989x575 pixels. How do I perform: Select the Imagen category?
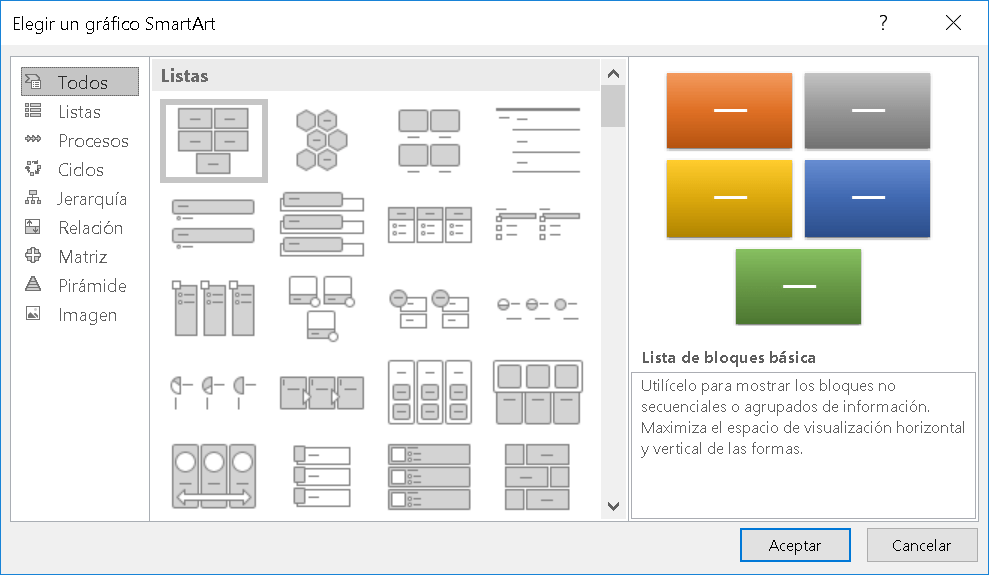(80, 315)
